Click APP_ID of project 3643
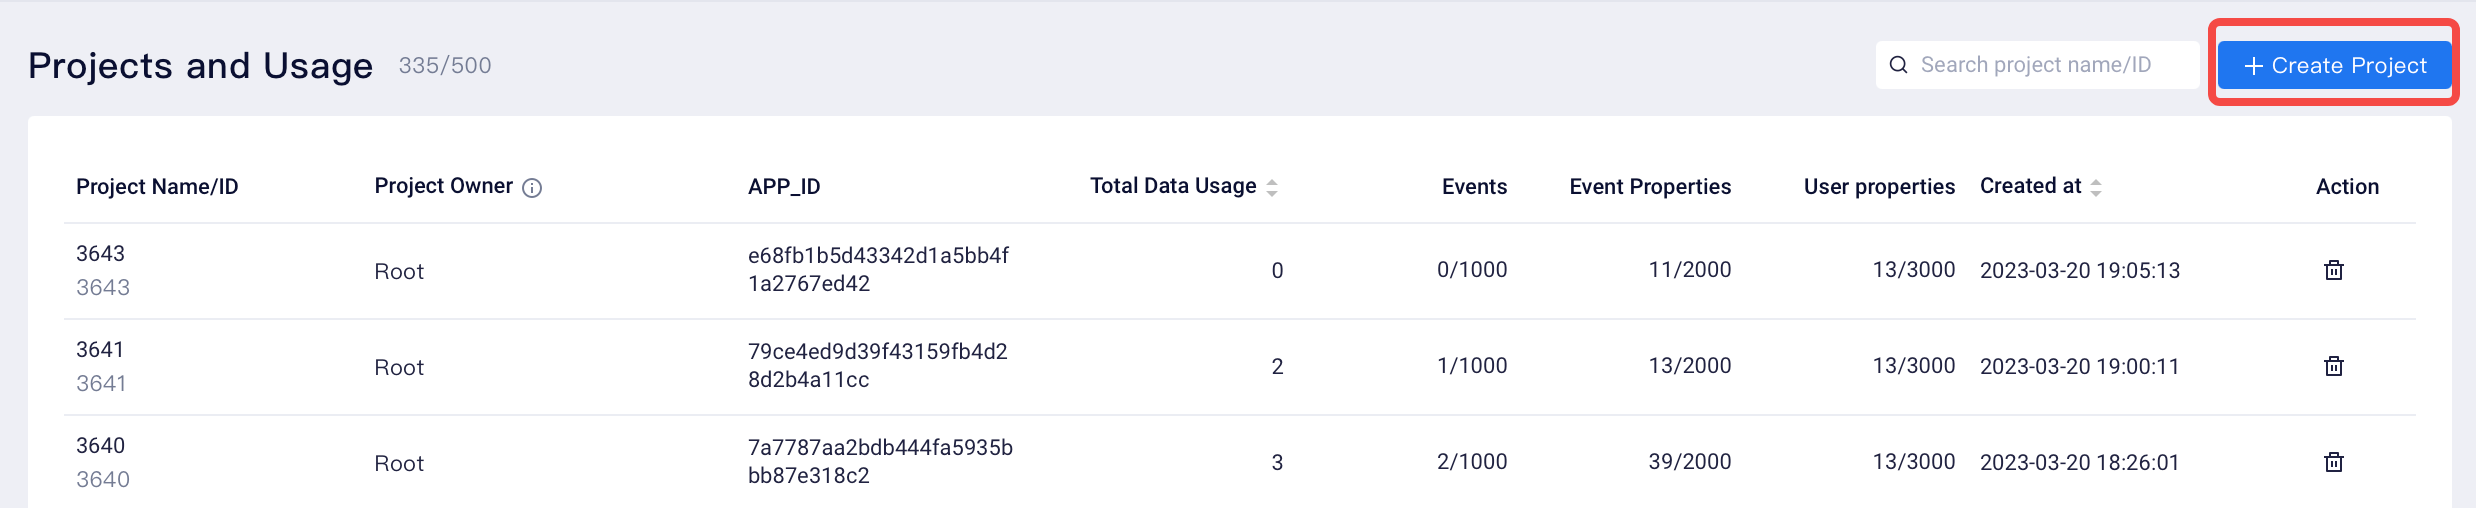The height and width of the screenshot is (508, 2476). coord(878,270)
